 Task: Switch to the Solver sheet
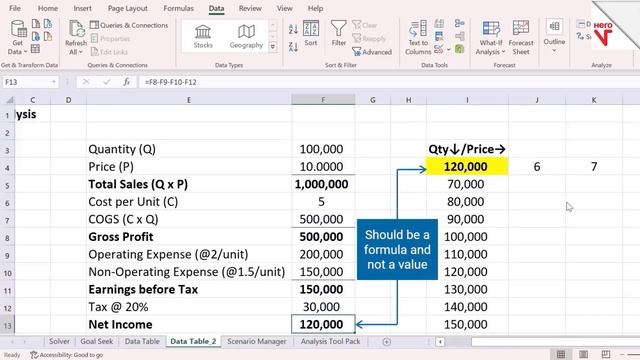[59, 341]
